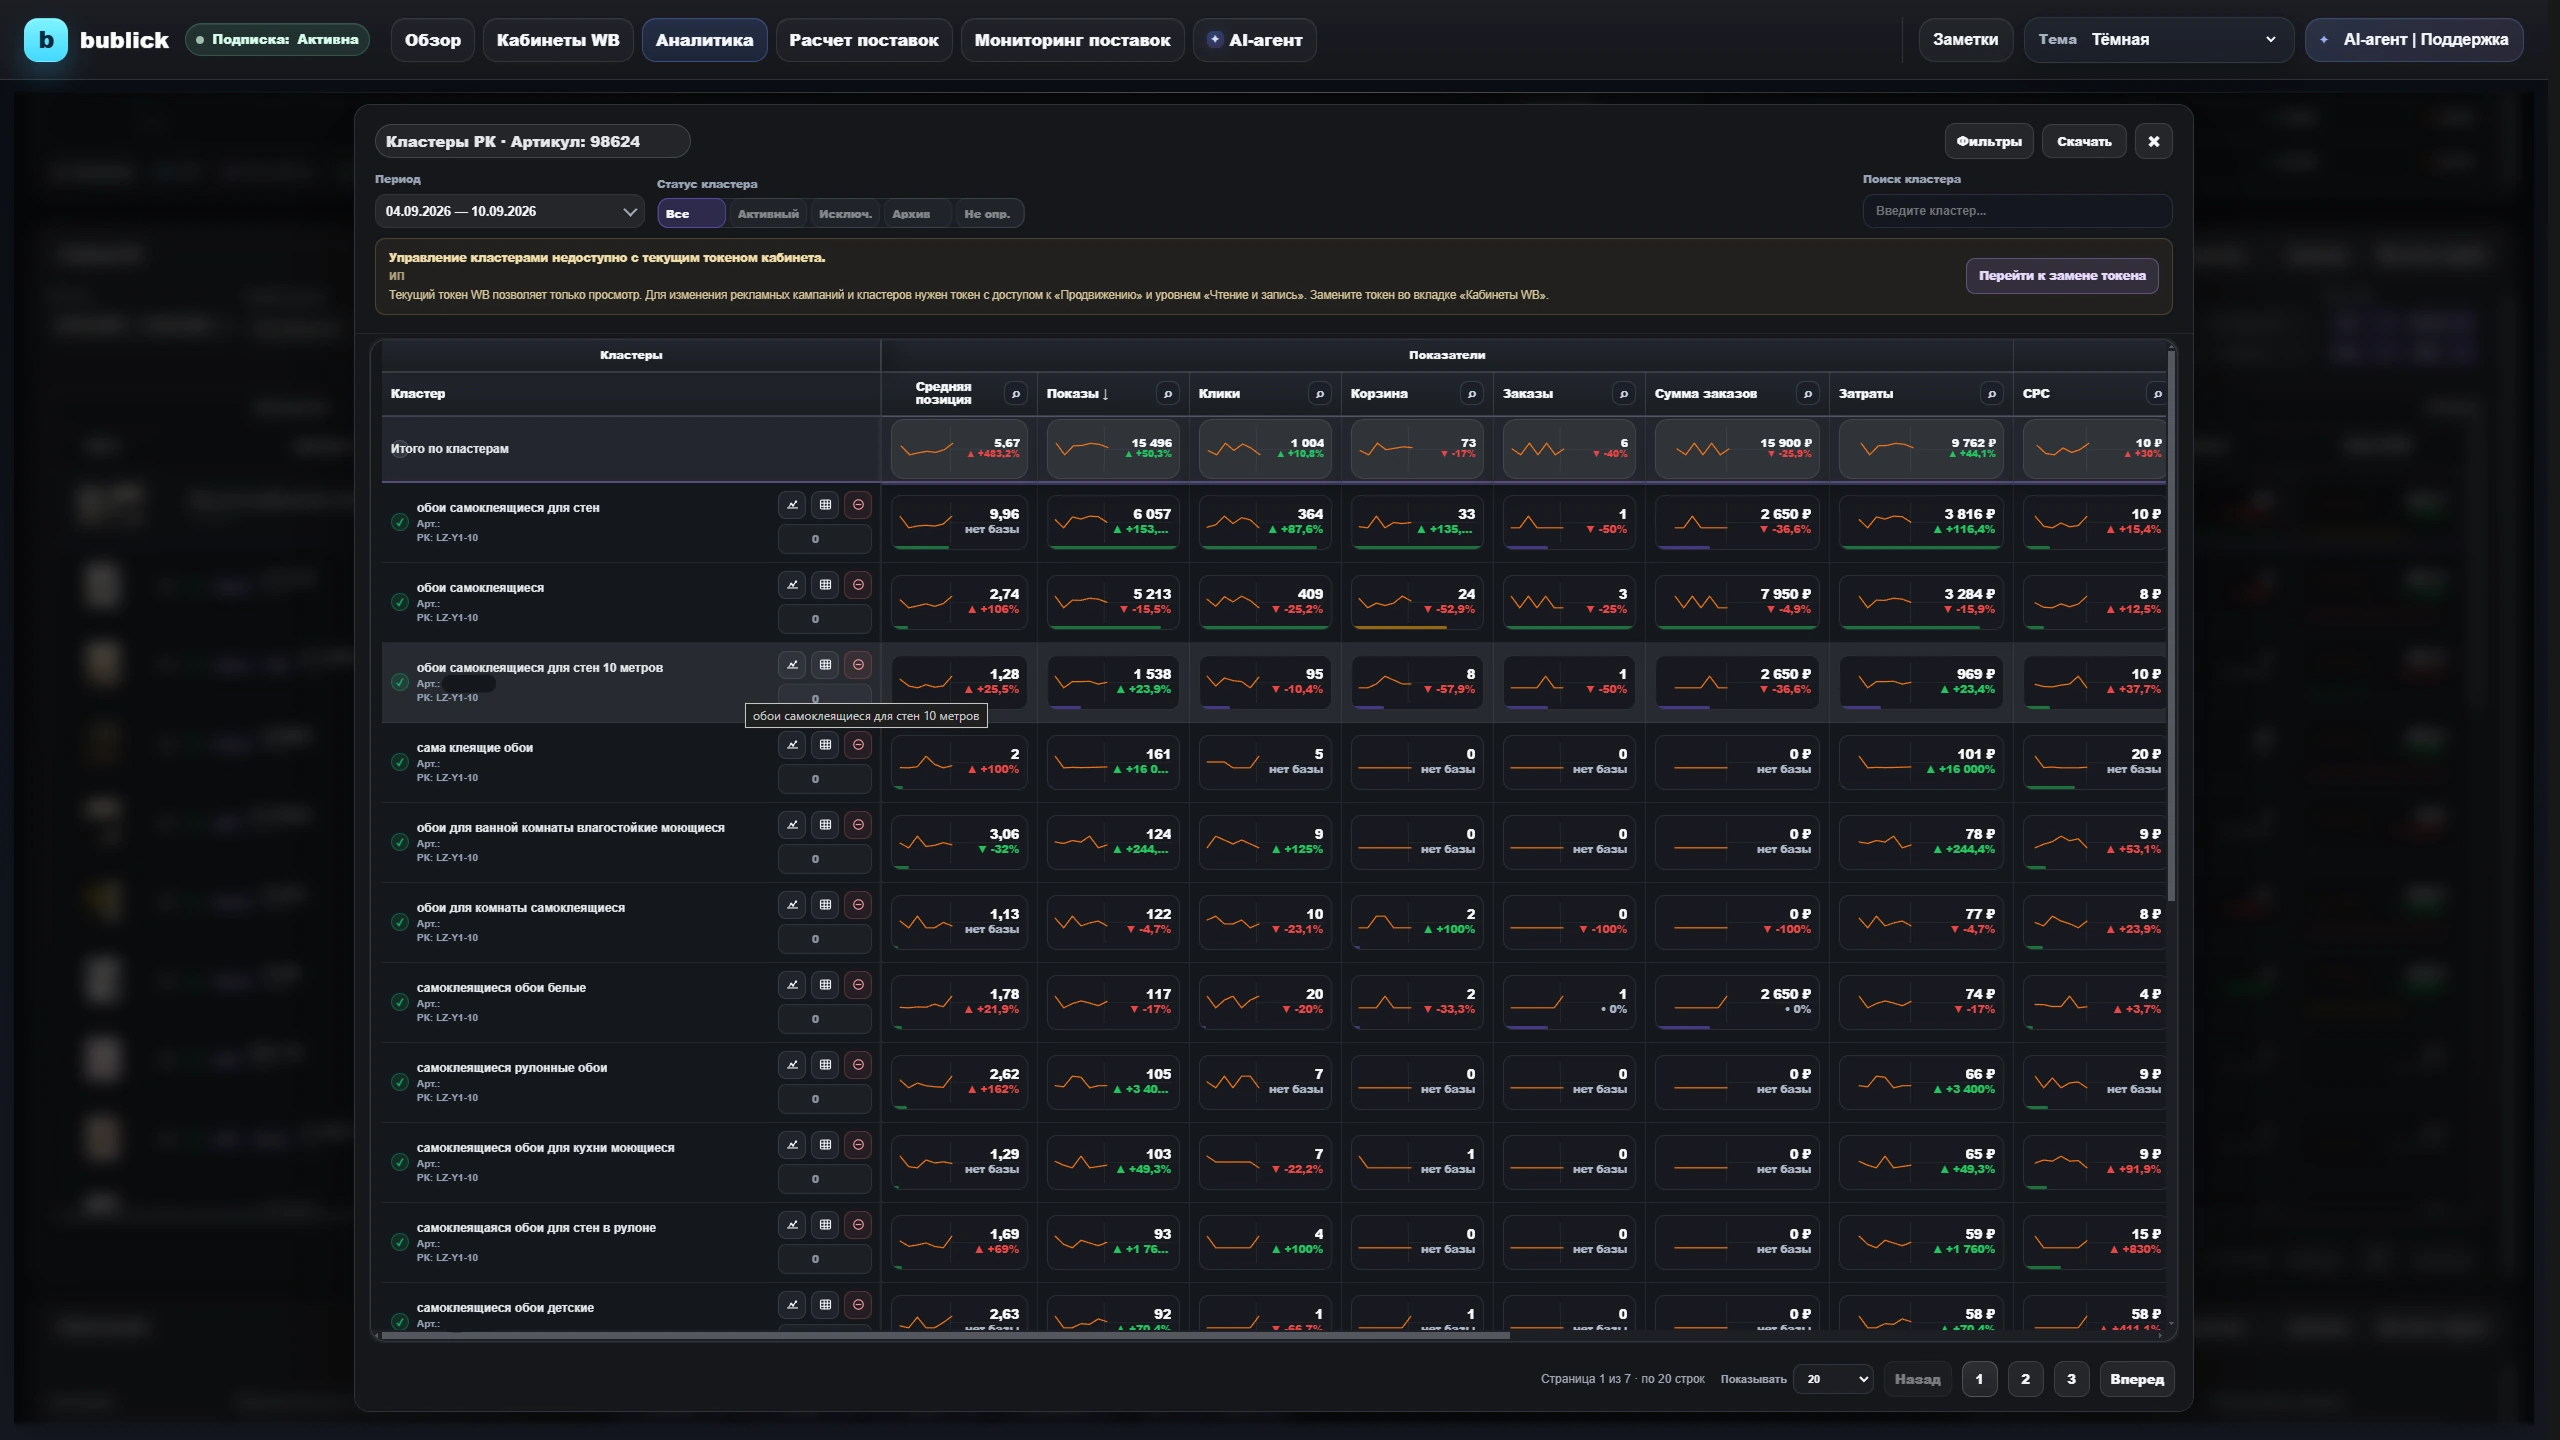Open chart icon for «обои самоклеящиеся для стен»

pos(792,505)
